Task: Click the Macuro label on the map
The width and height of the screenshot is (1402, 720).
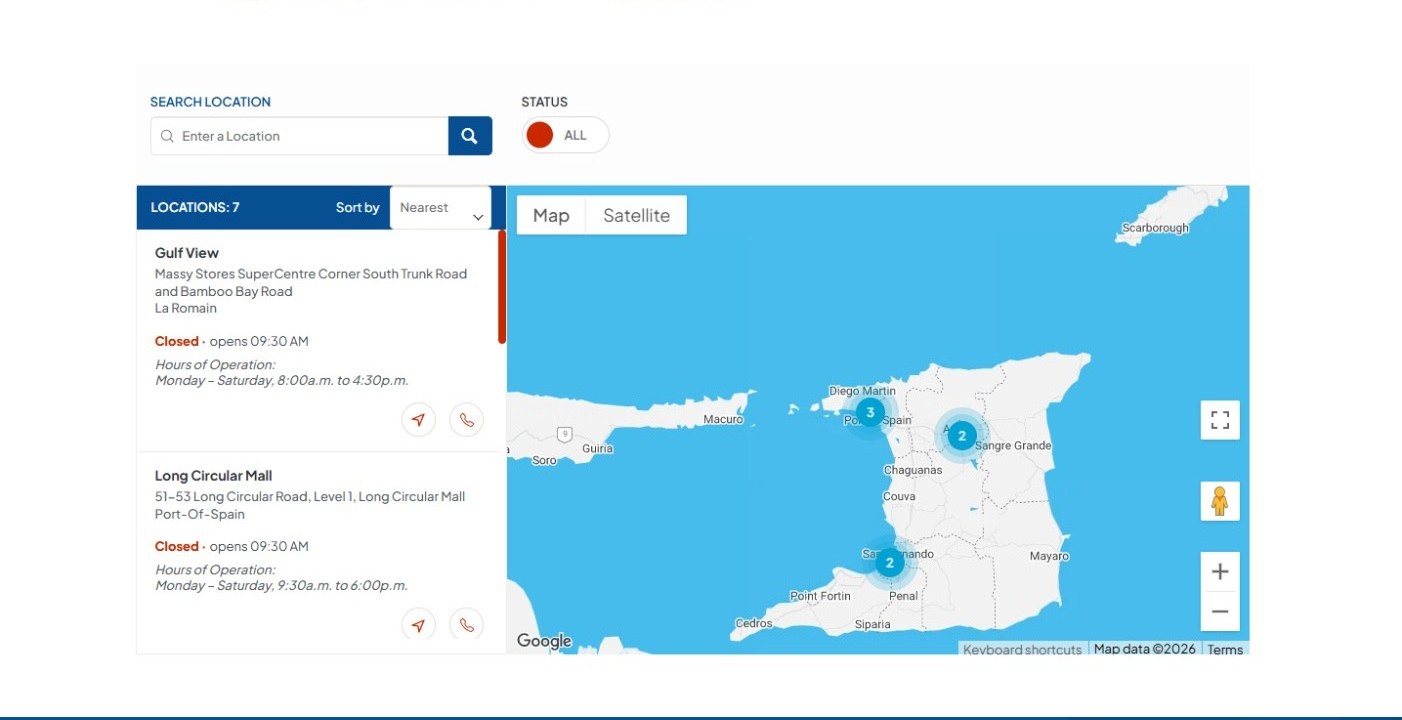Action: click(x=723, y=420)
